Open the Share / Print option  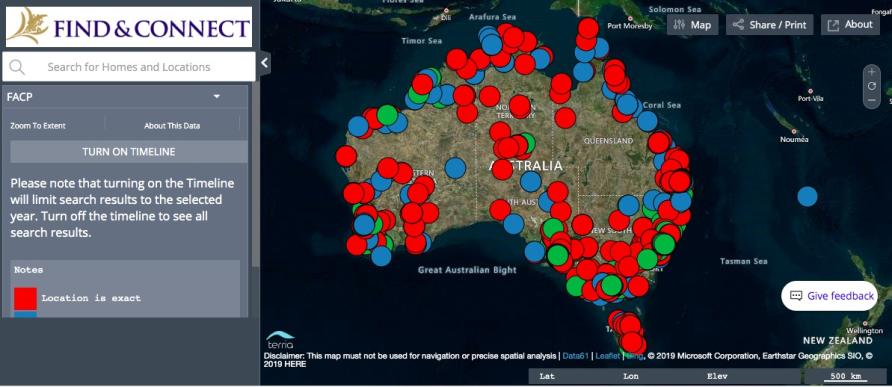[770, 25]
